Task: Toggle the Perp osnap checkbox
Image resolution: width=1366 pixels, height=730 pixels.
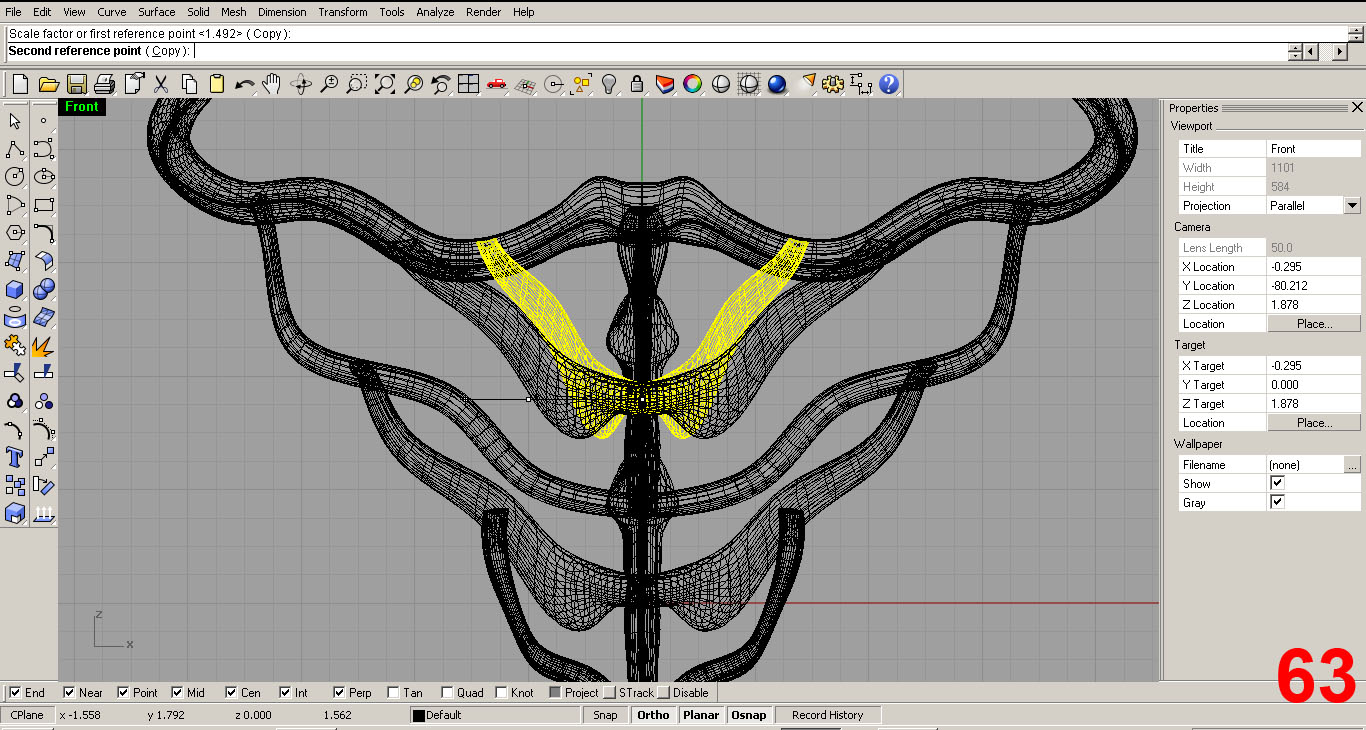Action: point(339,692)
